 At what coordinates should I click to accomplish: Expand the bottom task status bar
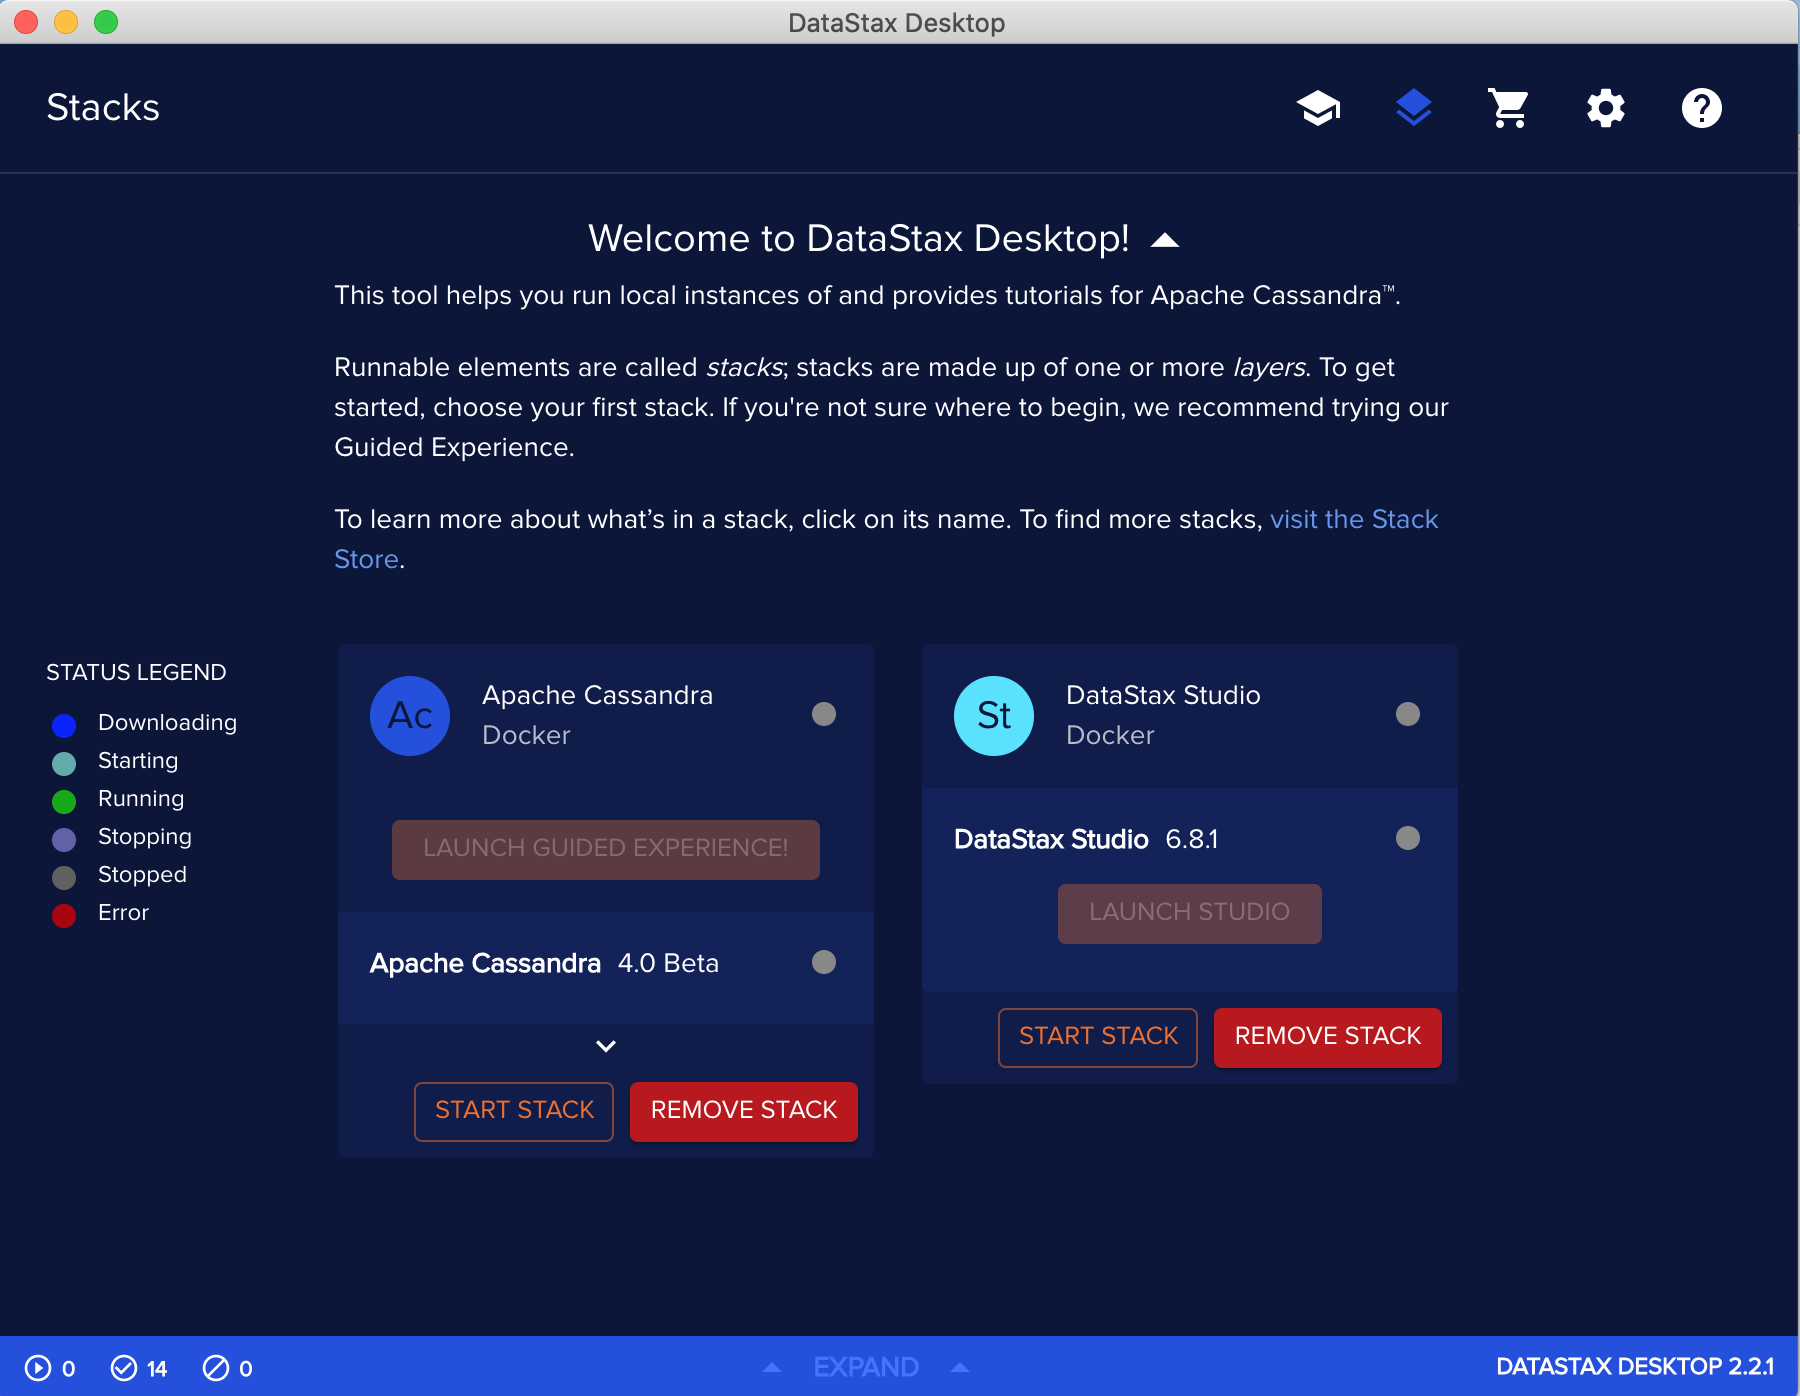[x=865, y=1367]
